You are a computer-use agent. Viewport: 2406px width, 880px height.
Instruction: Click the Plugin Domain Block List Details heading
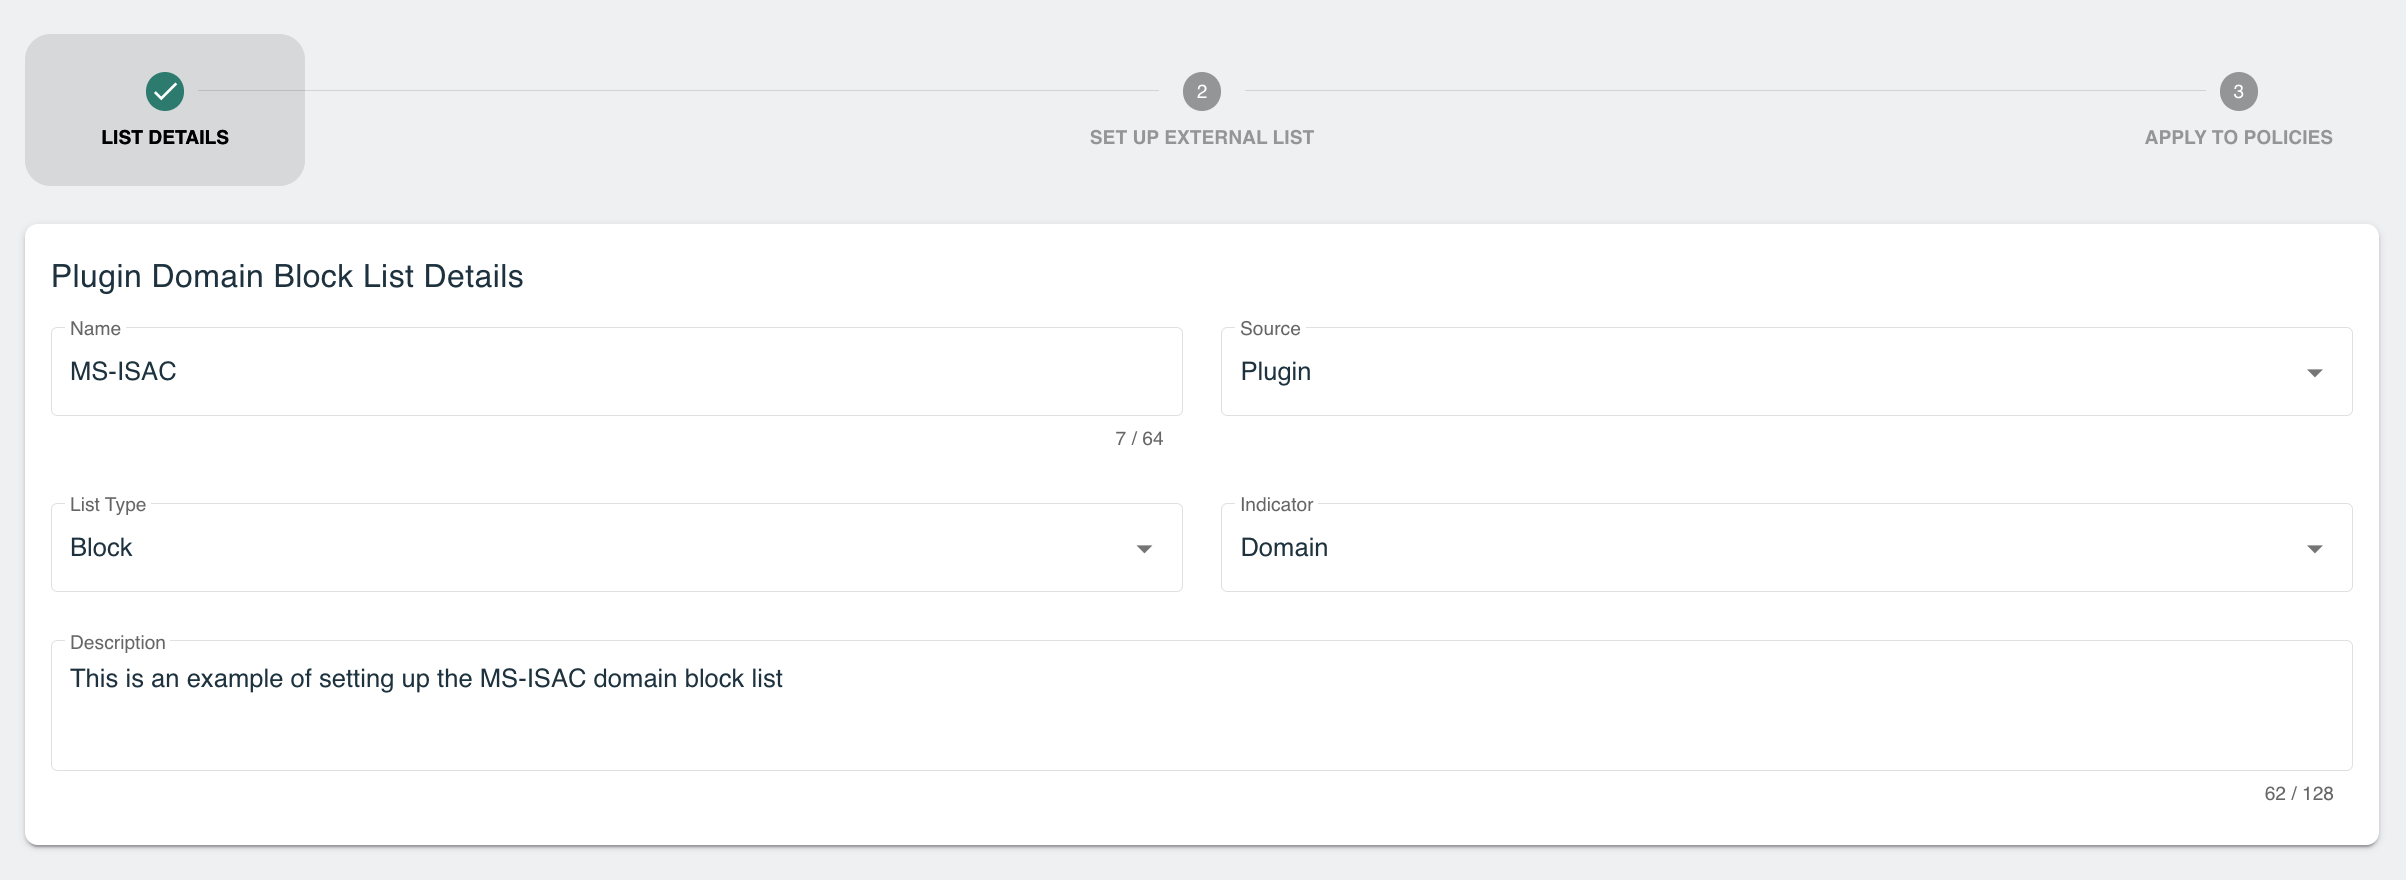click(287, 276)
